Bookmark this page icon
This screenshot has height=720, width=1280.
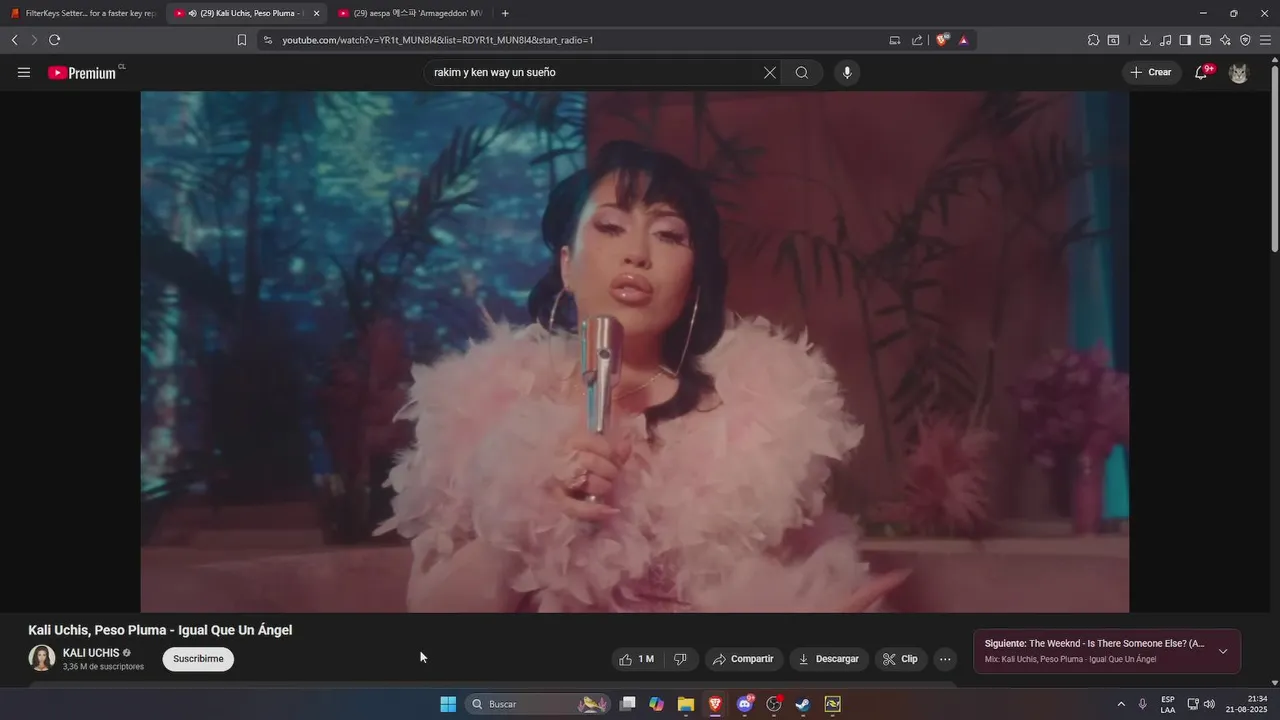242,40
